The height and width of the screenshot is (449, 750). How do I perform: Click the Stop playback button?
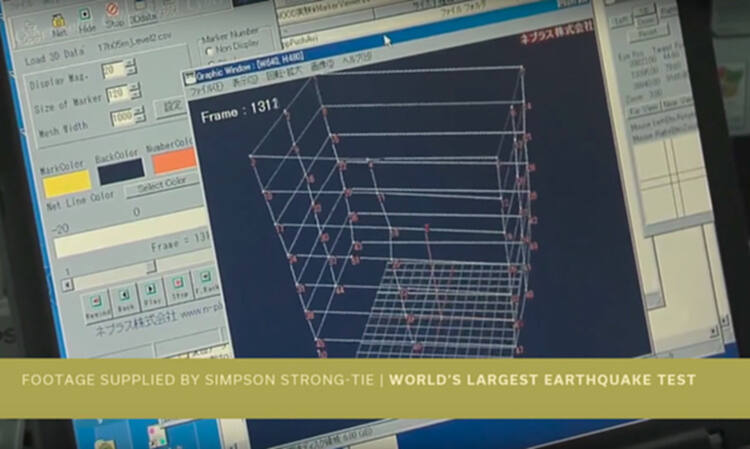click(178, 287)
